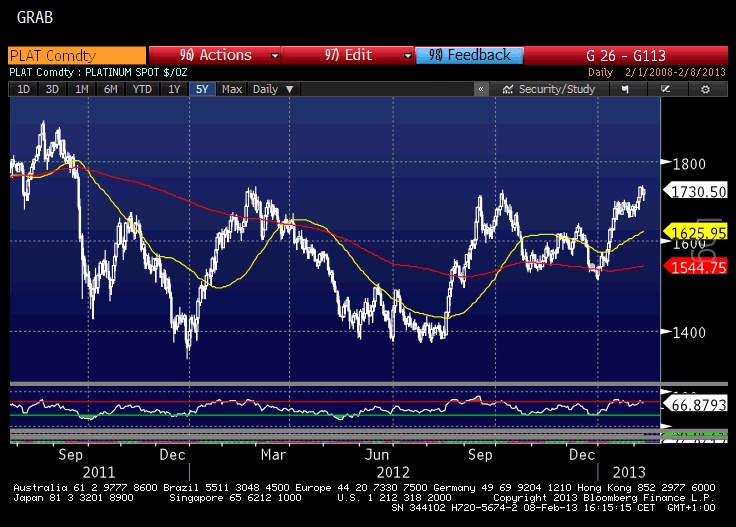The width and height of the screenshot is (736, 527).
Task: Collapse toolbar with double-chevron icon
Action: click(481, 89)
